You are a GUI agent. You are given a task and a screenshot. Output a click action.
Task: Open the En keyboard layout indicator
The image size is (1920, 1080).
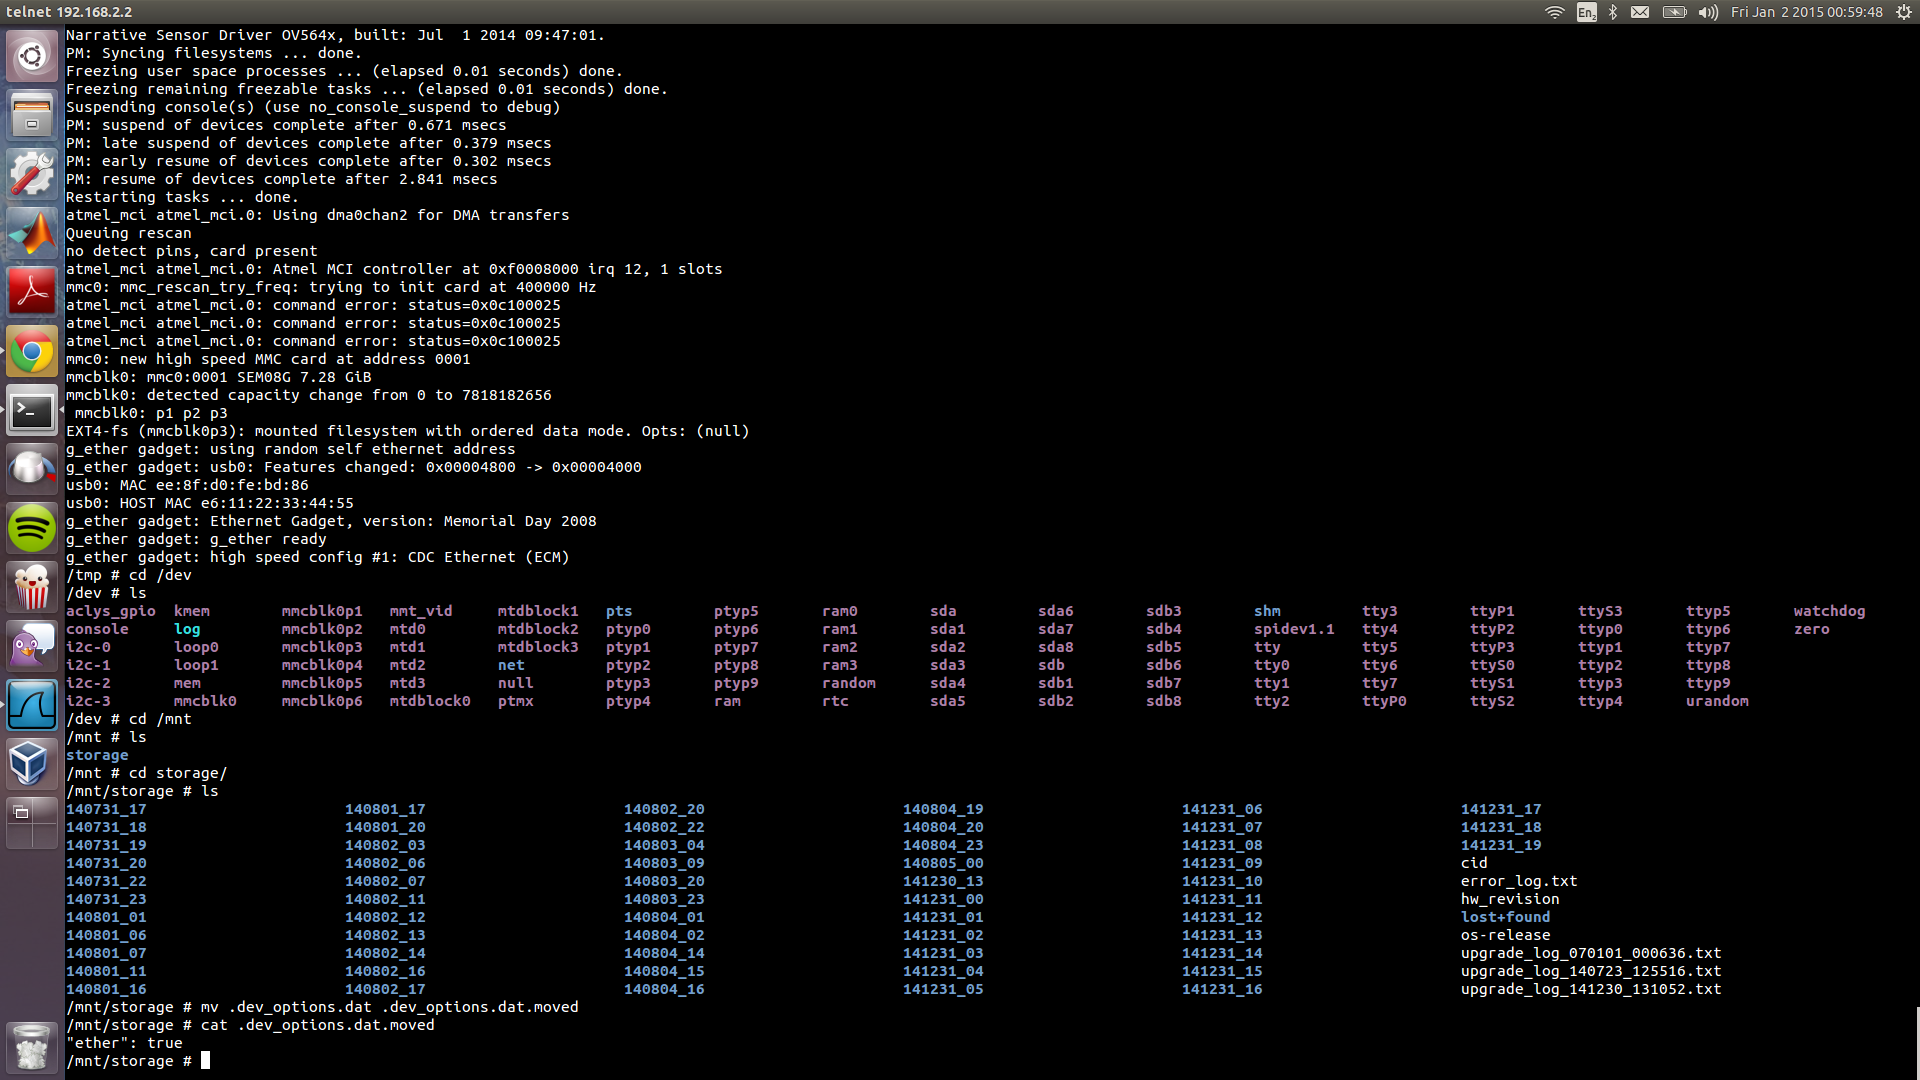point(1586,12)
